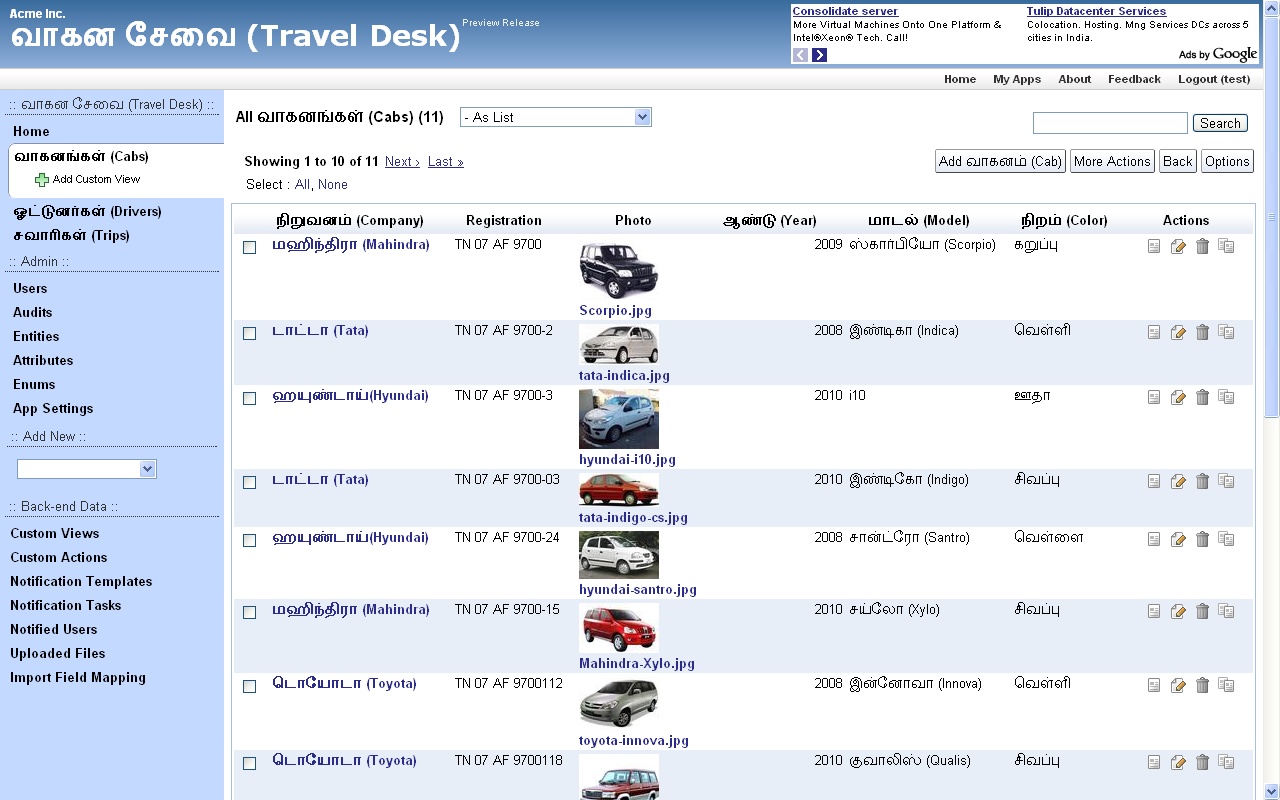
Task: Open the hyundai-santro.jpg file link
Action: 638,589
